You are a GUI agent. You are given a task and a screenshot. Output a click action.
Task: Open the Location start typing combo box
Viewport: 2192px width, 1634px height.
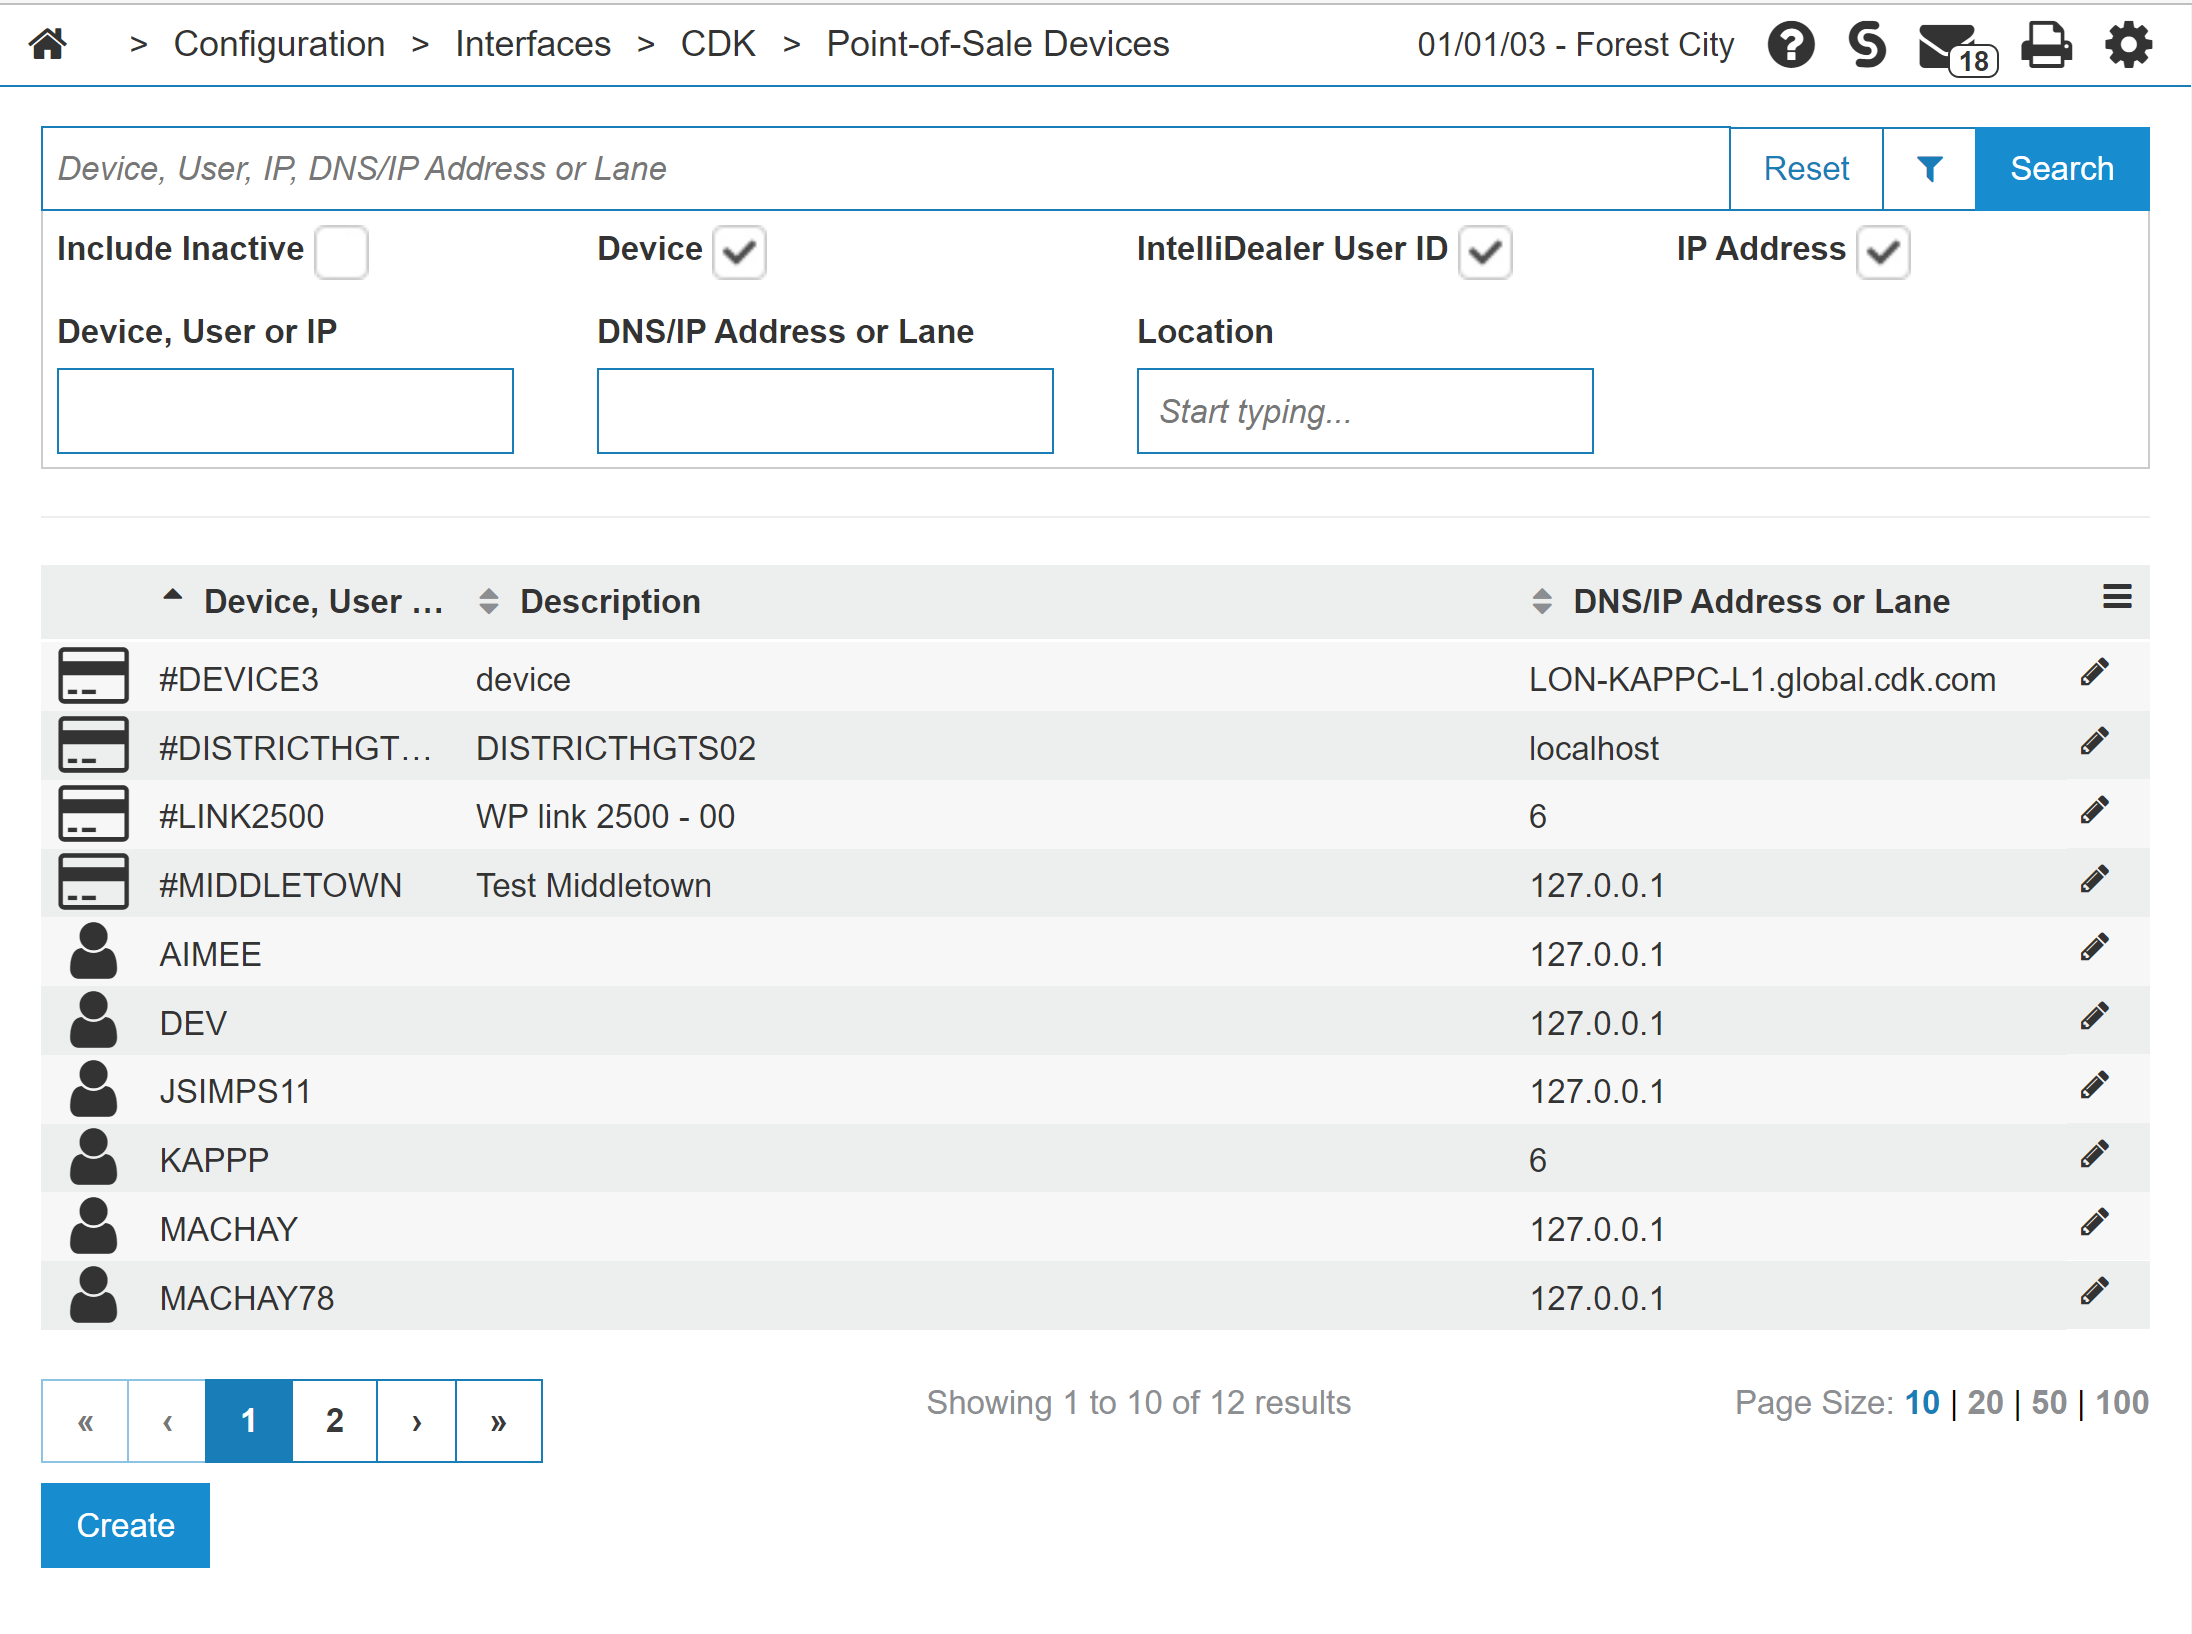point(1364,411)
